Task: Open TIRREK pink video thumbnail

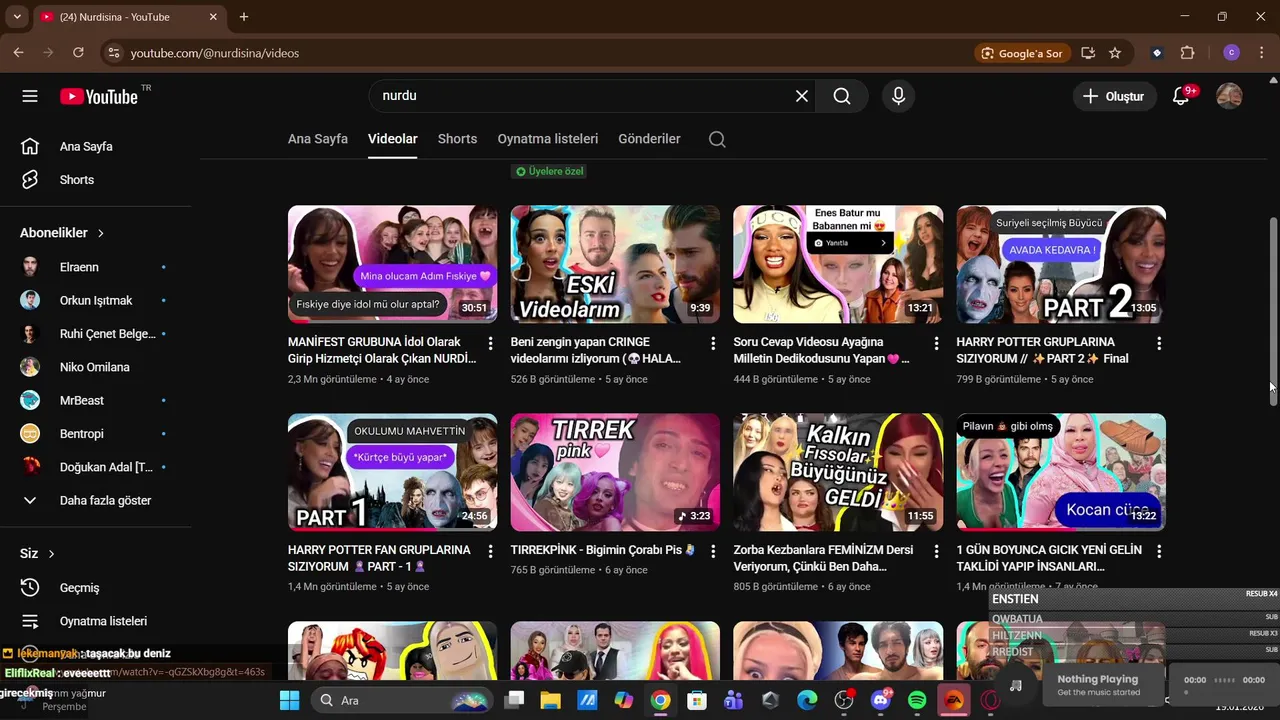Action: coord(615,472)
